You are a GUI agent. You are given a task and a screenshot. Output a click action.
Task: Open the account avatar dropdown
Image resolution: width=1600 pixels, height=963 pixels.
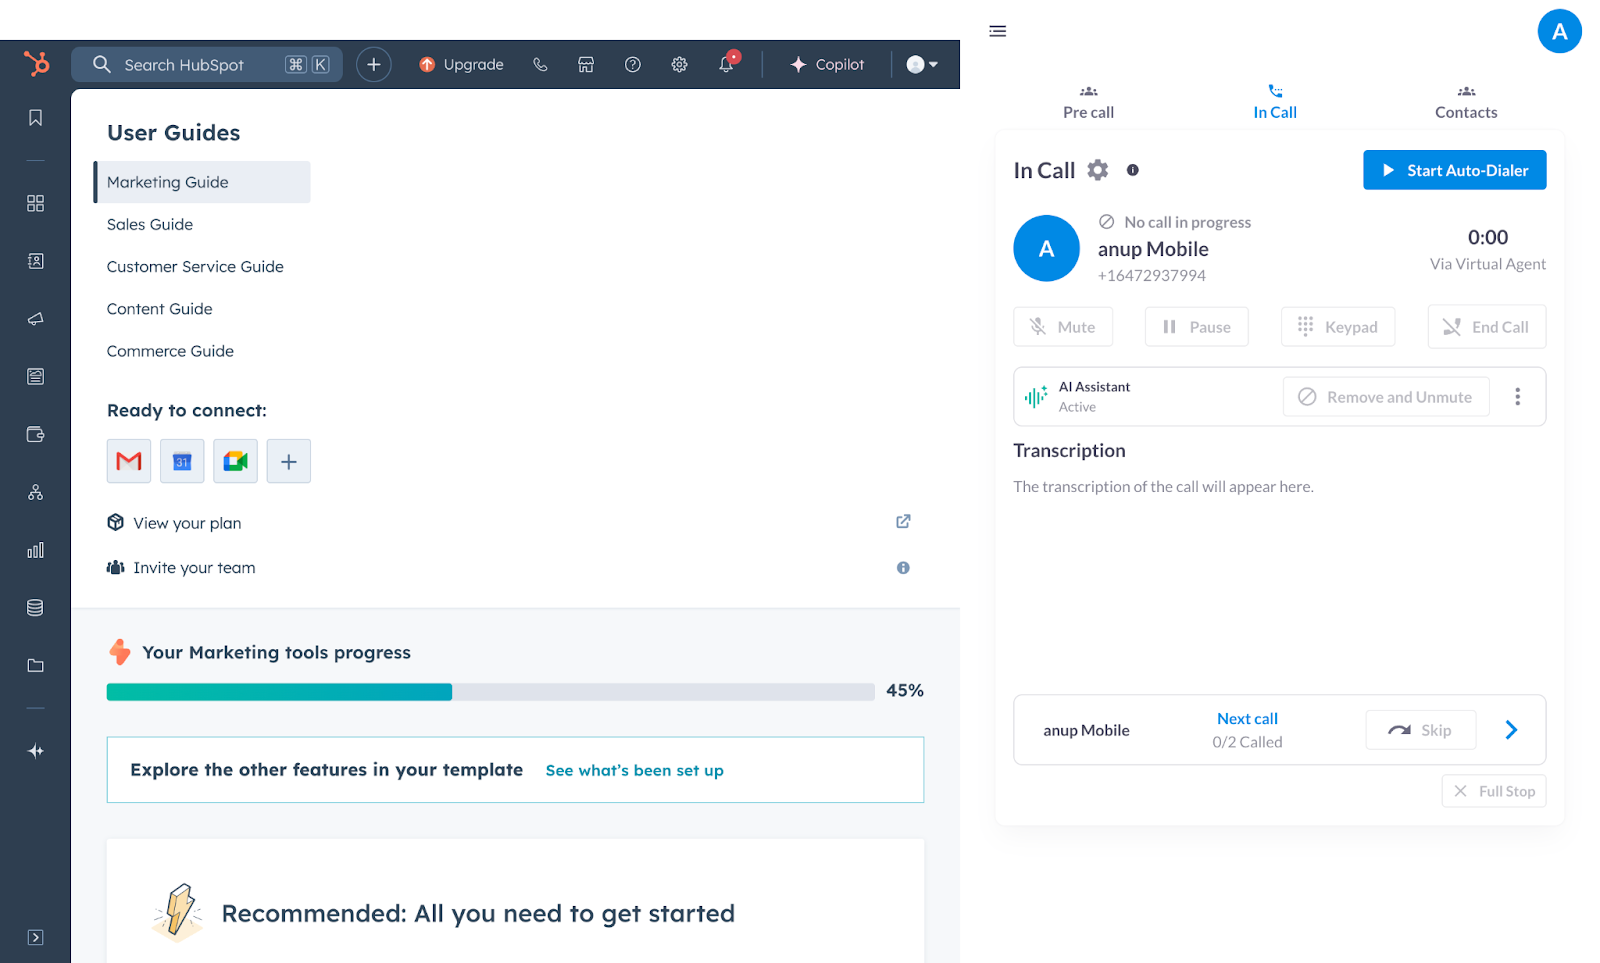(x=922, y=64)
